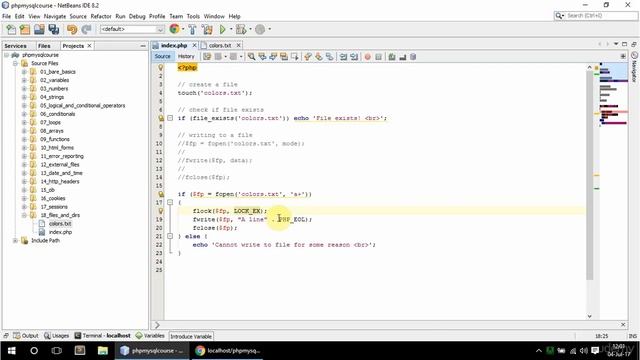Open the Usages window button
The width and height of the screenshot is (640, 360).
tap(57, 336)
